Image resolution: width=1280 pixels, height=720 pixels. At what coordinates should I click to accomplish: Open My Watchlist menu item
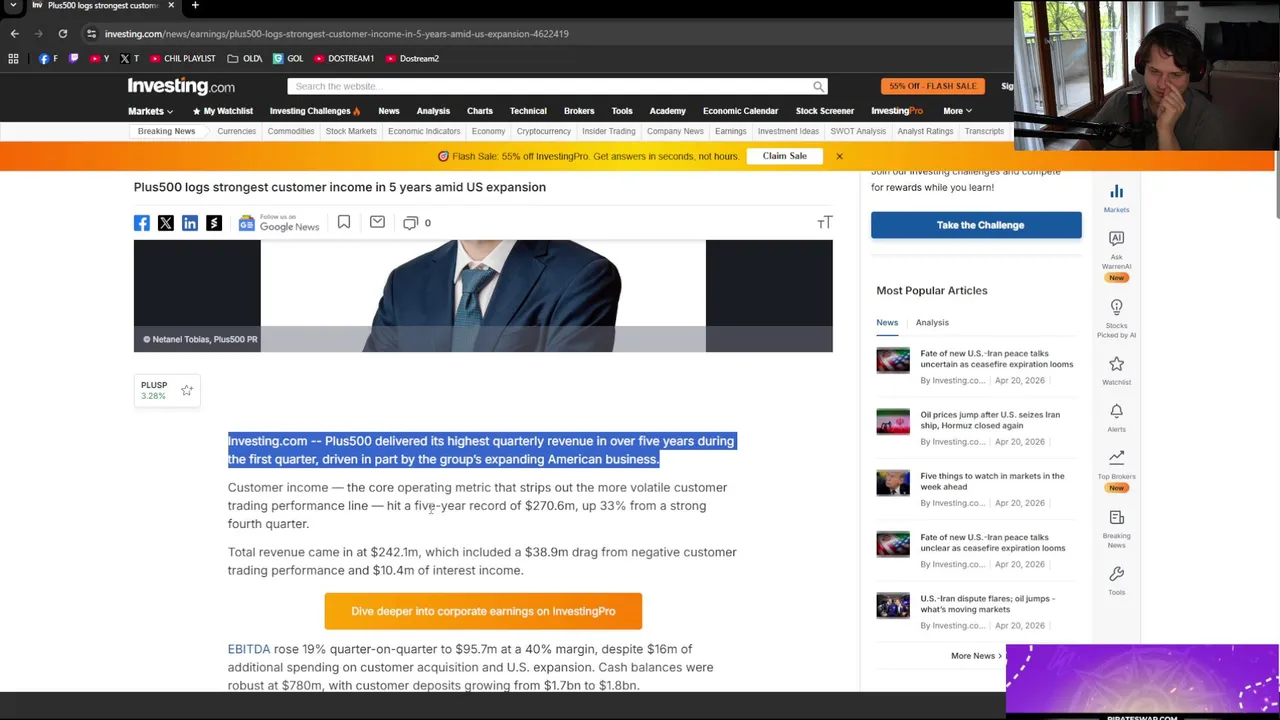222,111
